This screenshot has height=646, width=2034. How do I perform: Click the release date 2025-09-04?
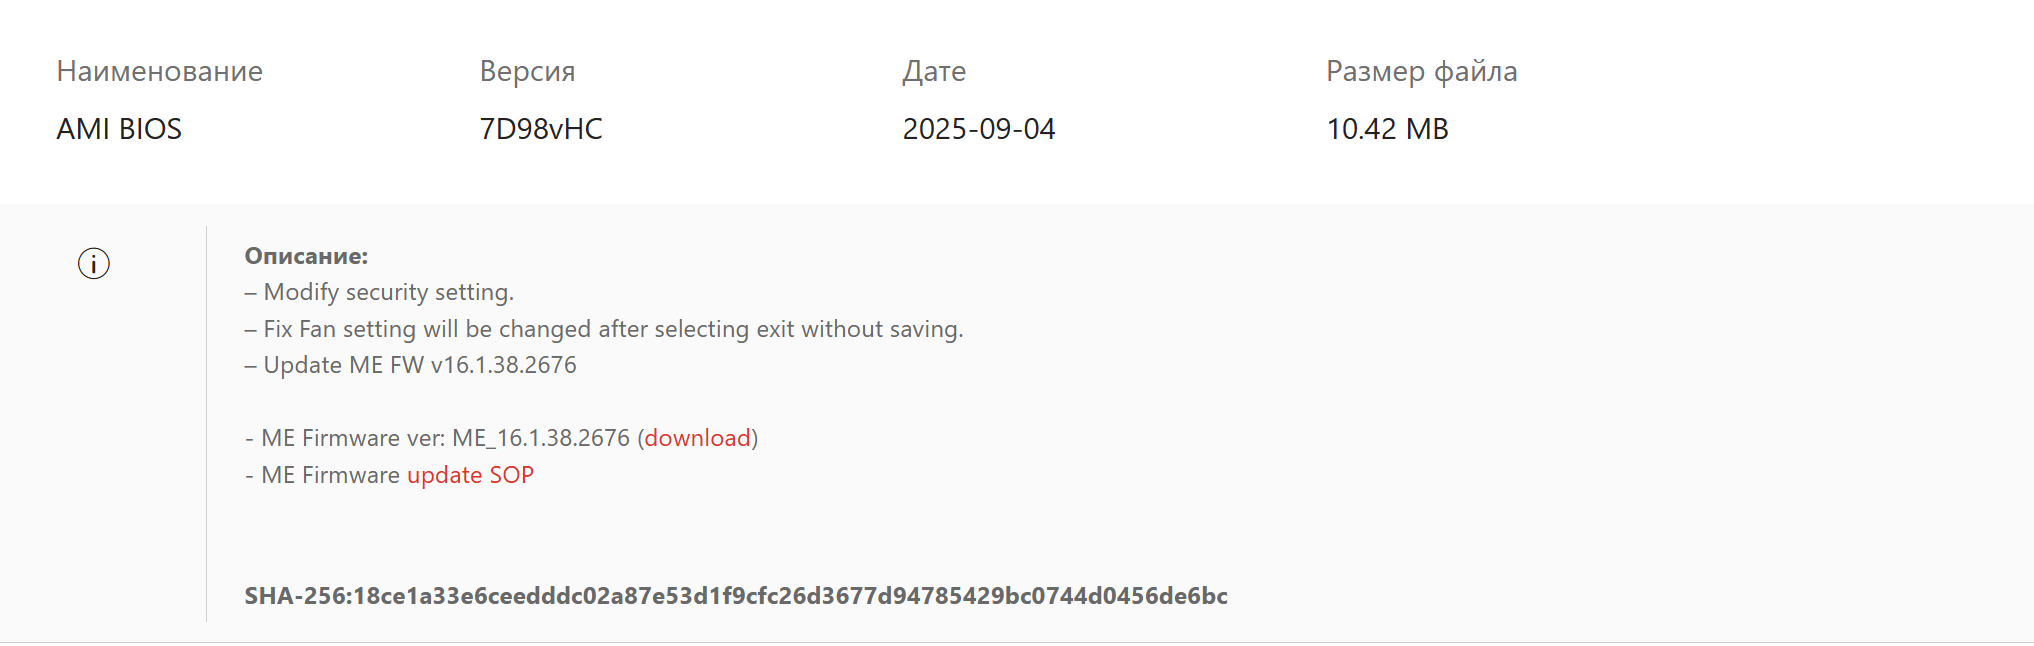(x=978, y=129)
